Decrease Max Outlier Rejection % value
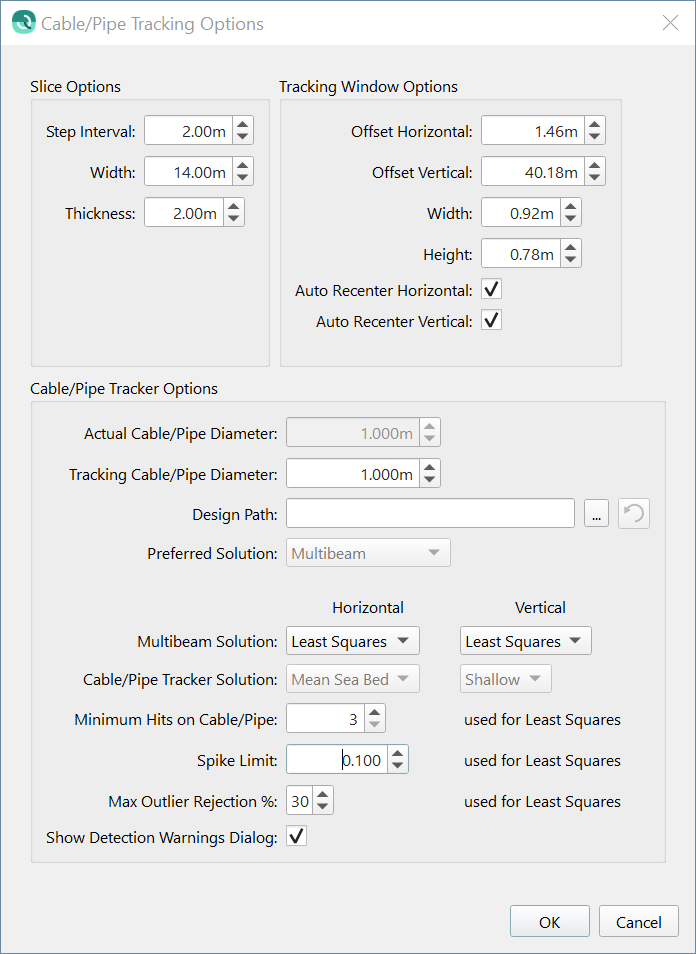This screenshot has height=954, width=696. (x=324, y=807)
